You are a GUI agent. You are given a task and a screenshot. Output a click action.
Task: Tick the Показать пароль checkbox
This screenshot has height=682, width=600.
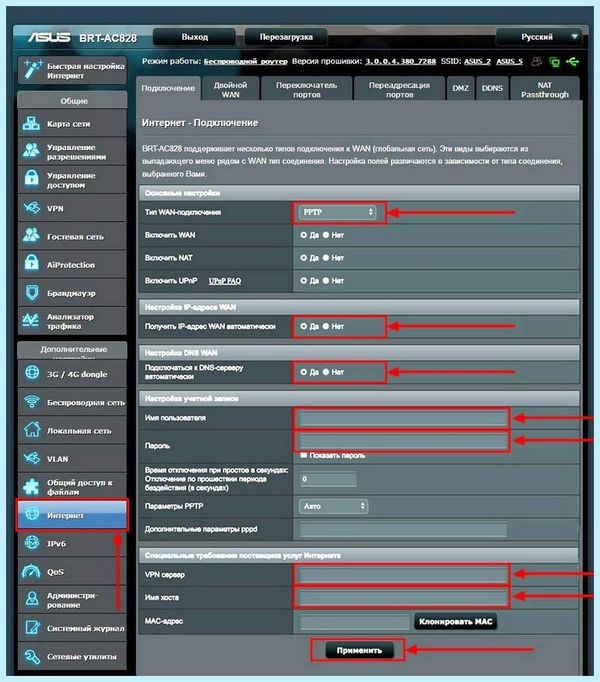pyautogui.click(x=304, y=455)
